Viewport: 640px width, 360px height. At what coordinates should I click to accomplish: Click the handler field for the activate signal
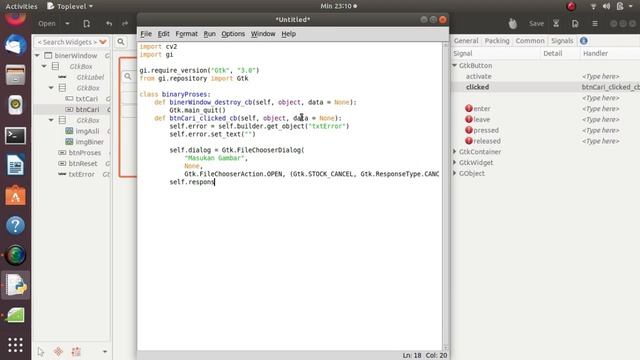600,76
